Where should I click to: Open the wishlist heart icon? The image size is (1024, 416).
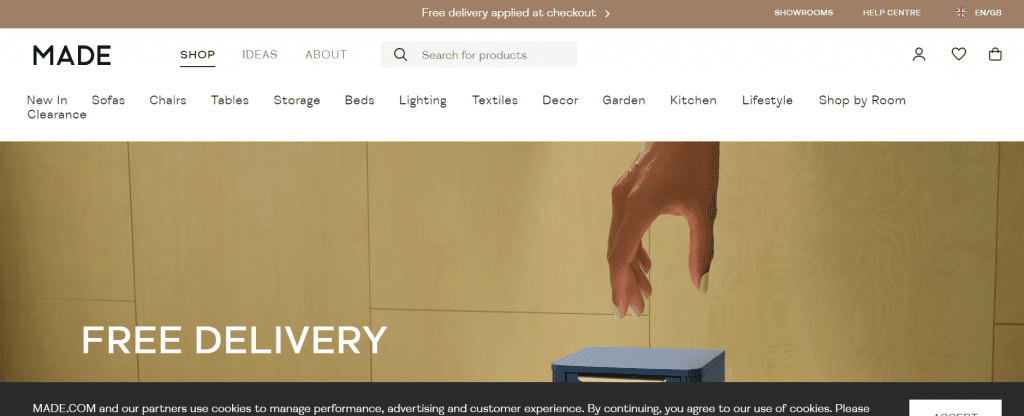[x=958, y=54]
